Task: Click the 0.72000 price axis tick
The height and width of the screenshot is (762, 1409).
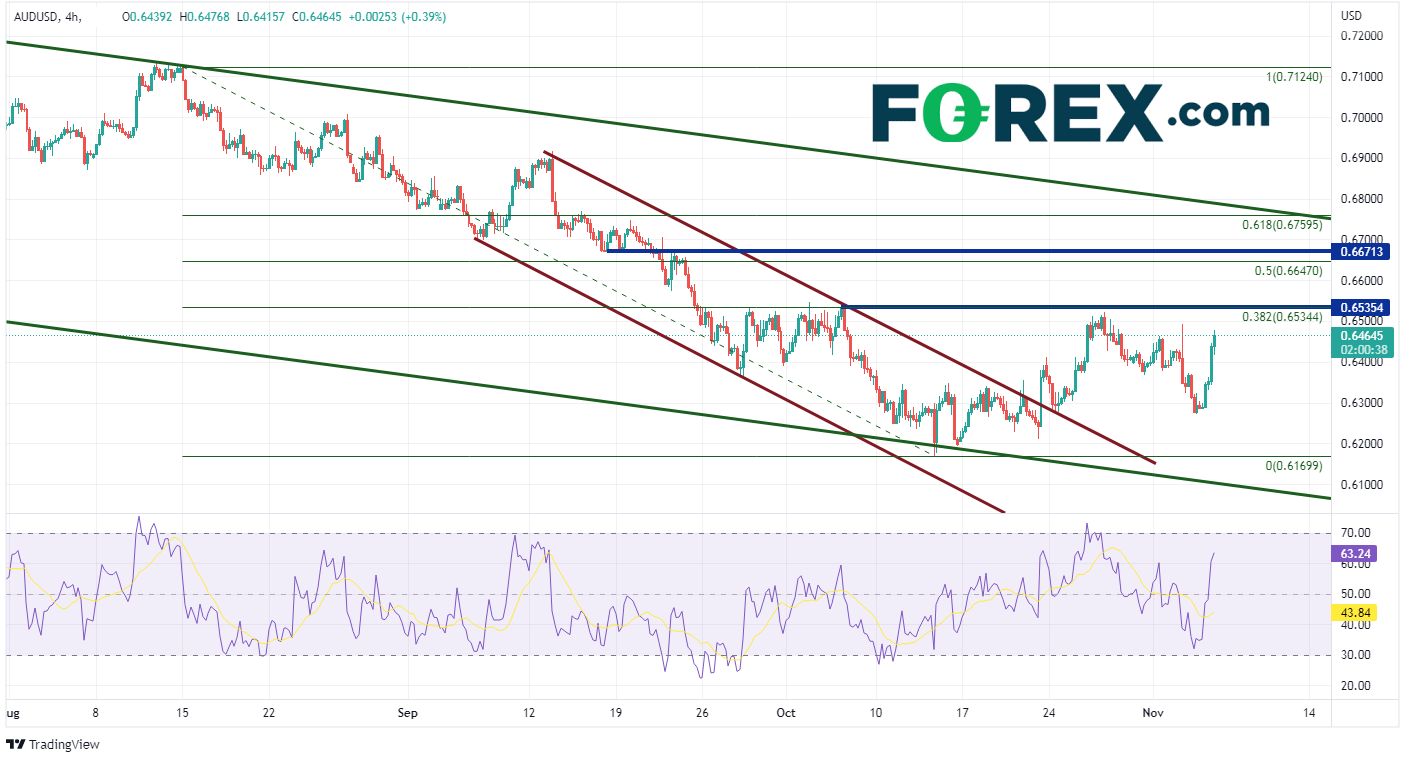Action: [x=1363, y=36]
